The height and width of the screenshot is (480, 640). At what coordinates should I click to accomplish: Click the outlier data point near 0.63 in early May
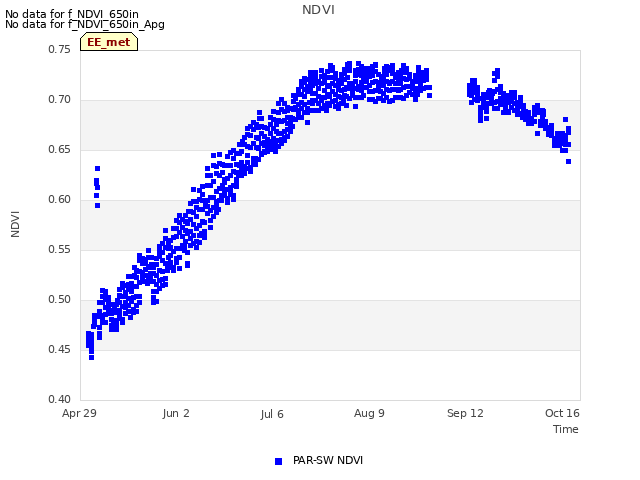coord(98,169)
